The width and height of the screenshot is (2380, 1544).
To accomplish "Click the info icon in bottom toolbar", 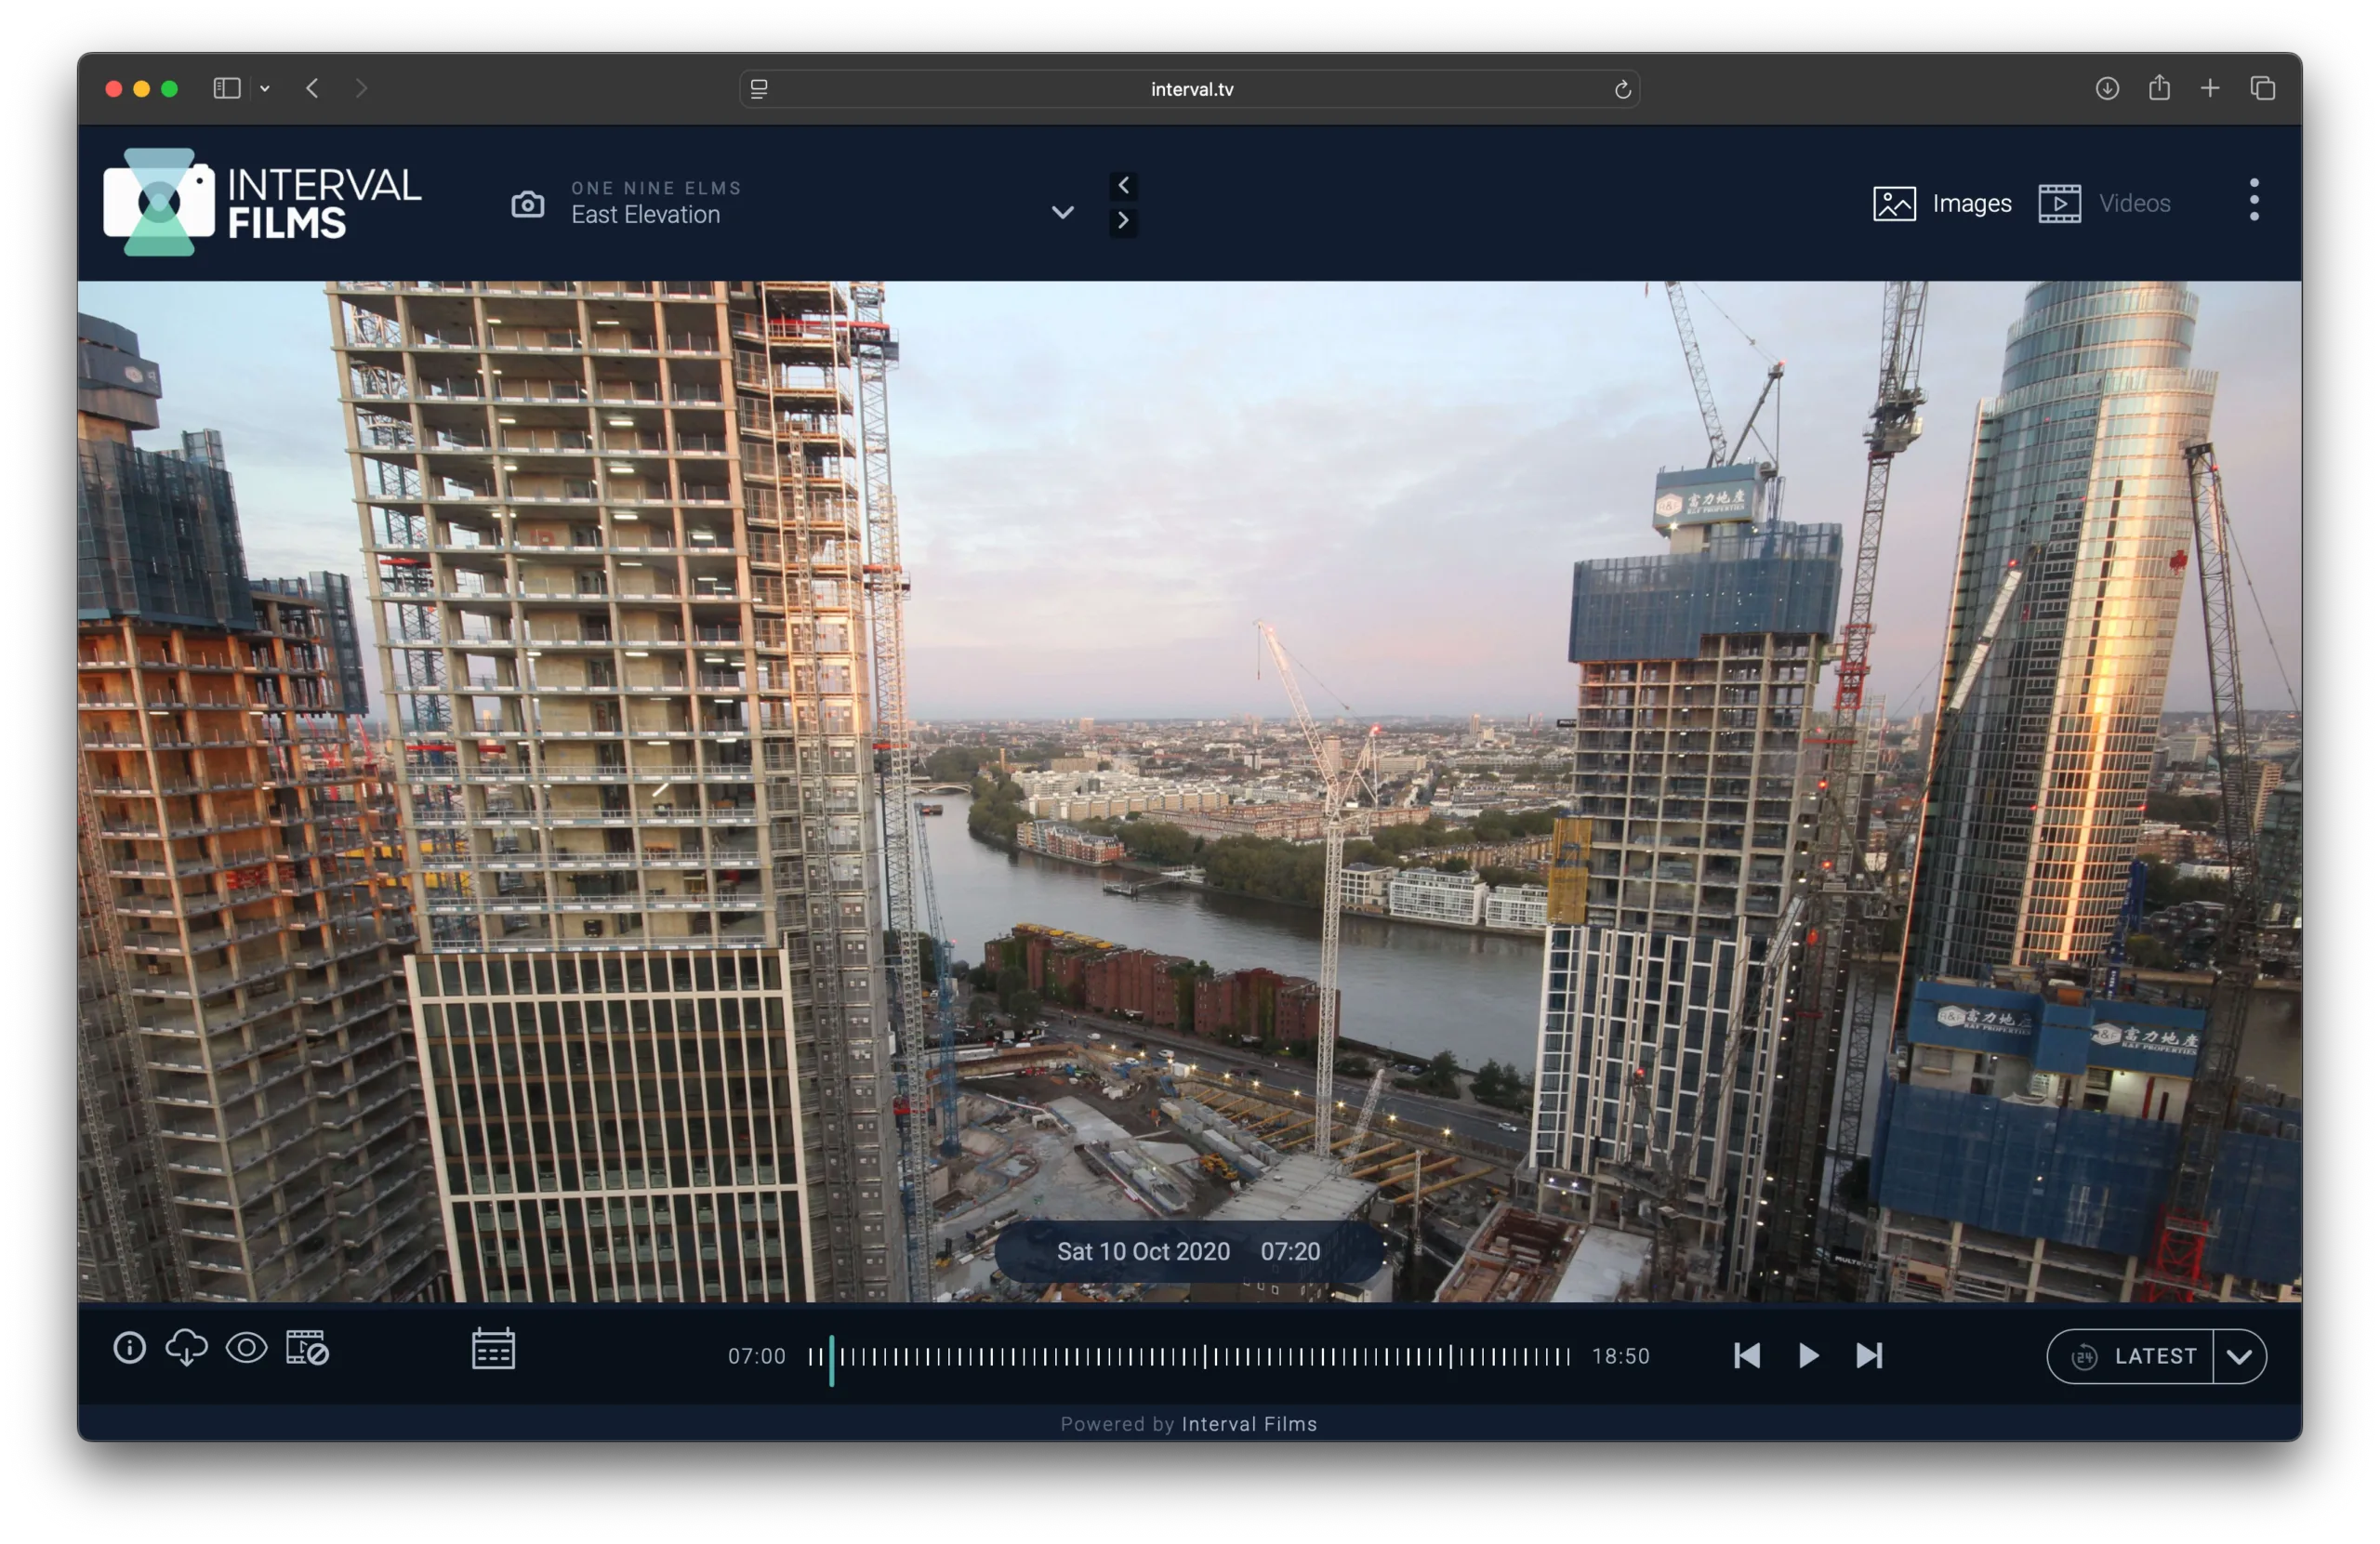I will [x=129, y=1348].
